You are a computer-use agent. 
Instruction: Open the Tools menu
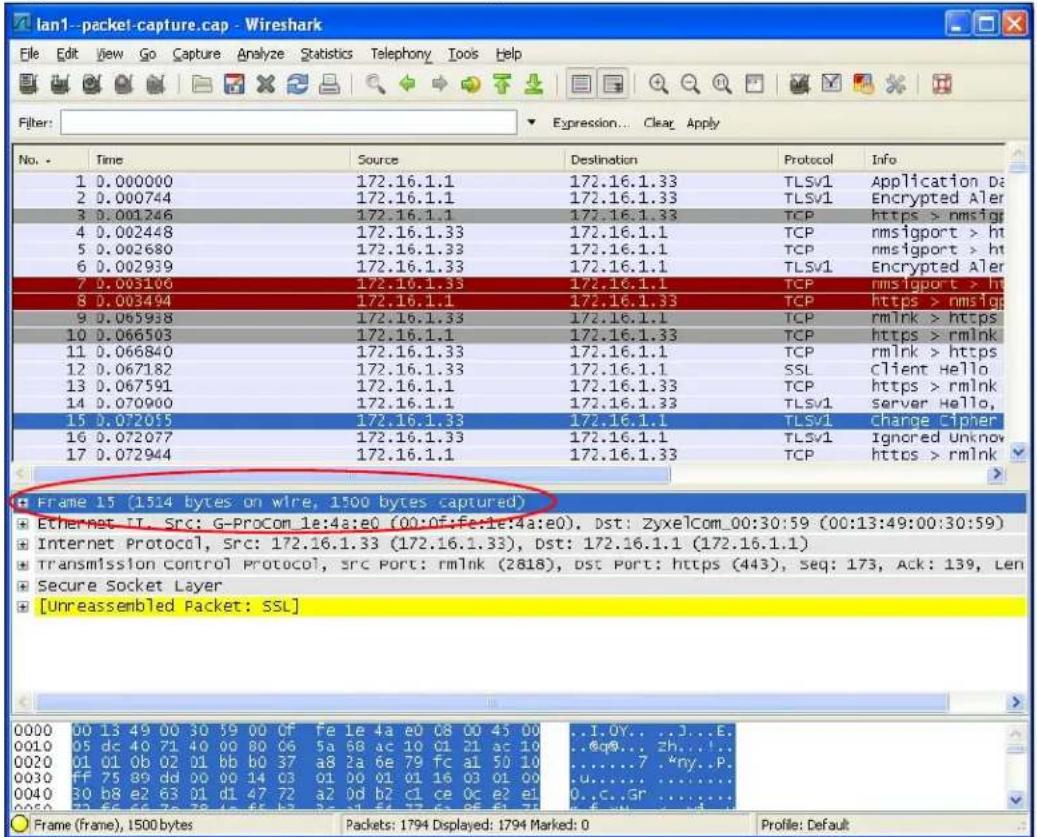[463, 54]
